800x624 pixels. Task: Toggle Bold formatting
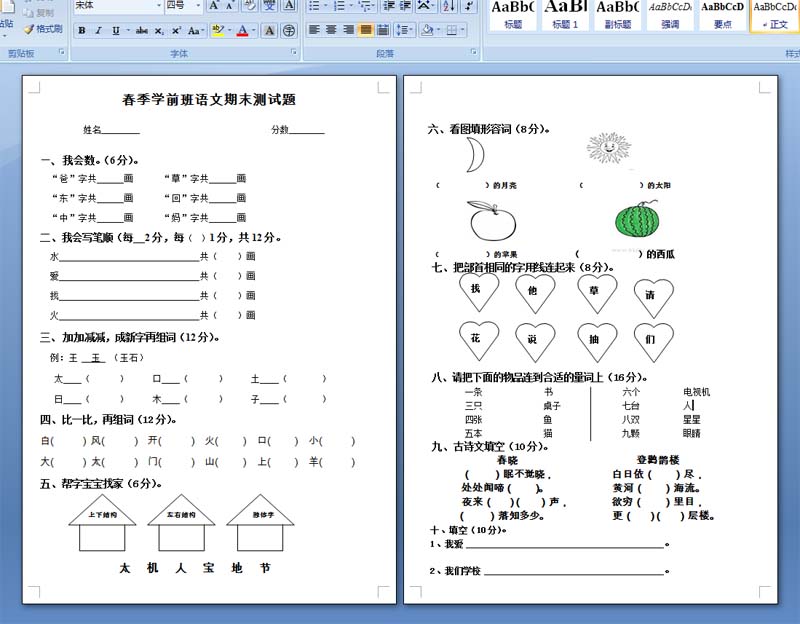click(82, 31)
